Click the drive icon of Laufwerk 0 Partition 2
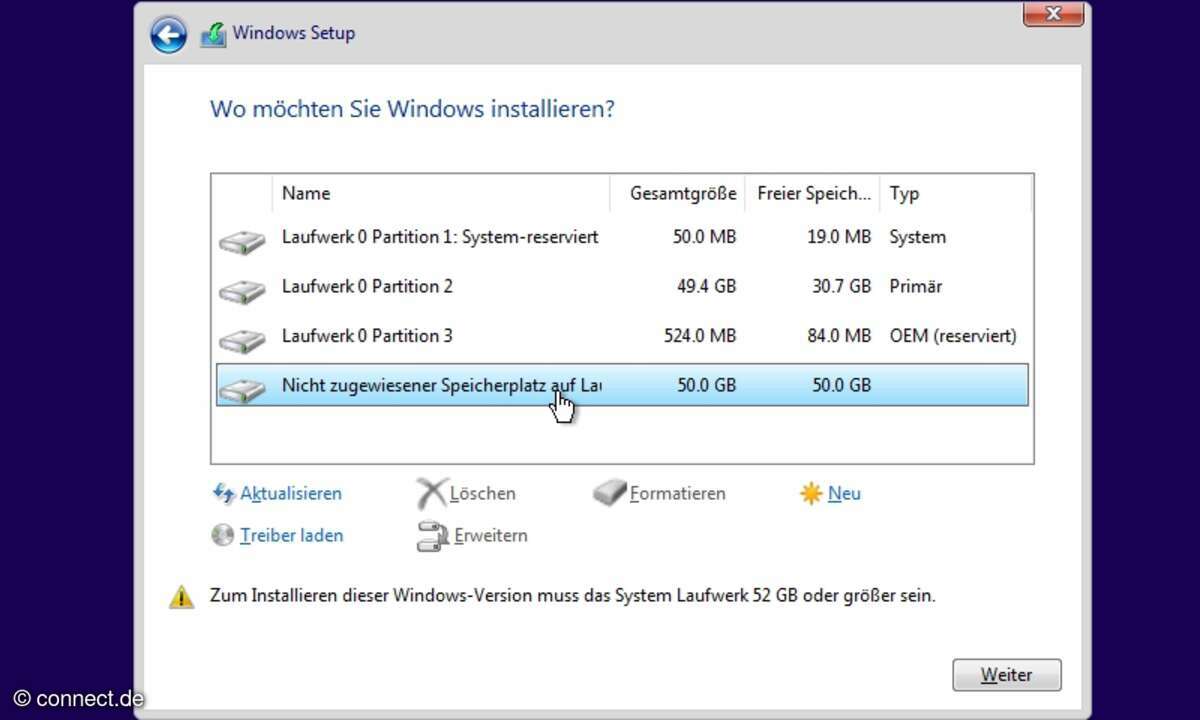 click(241, 290)
